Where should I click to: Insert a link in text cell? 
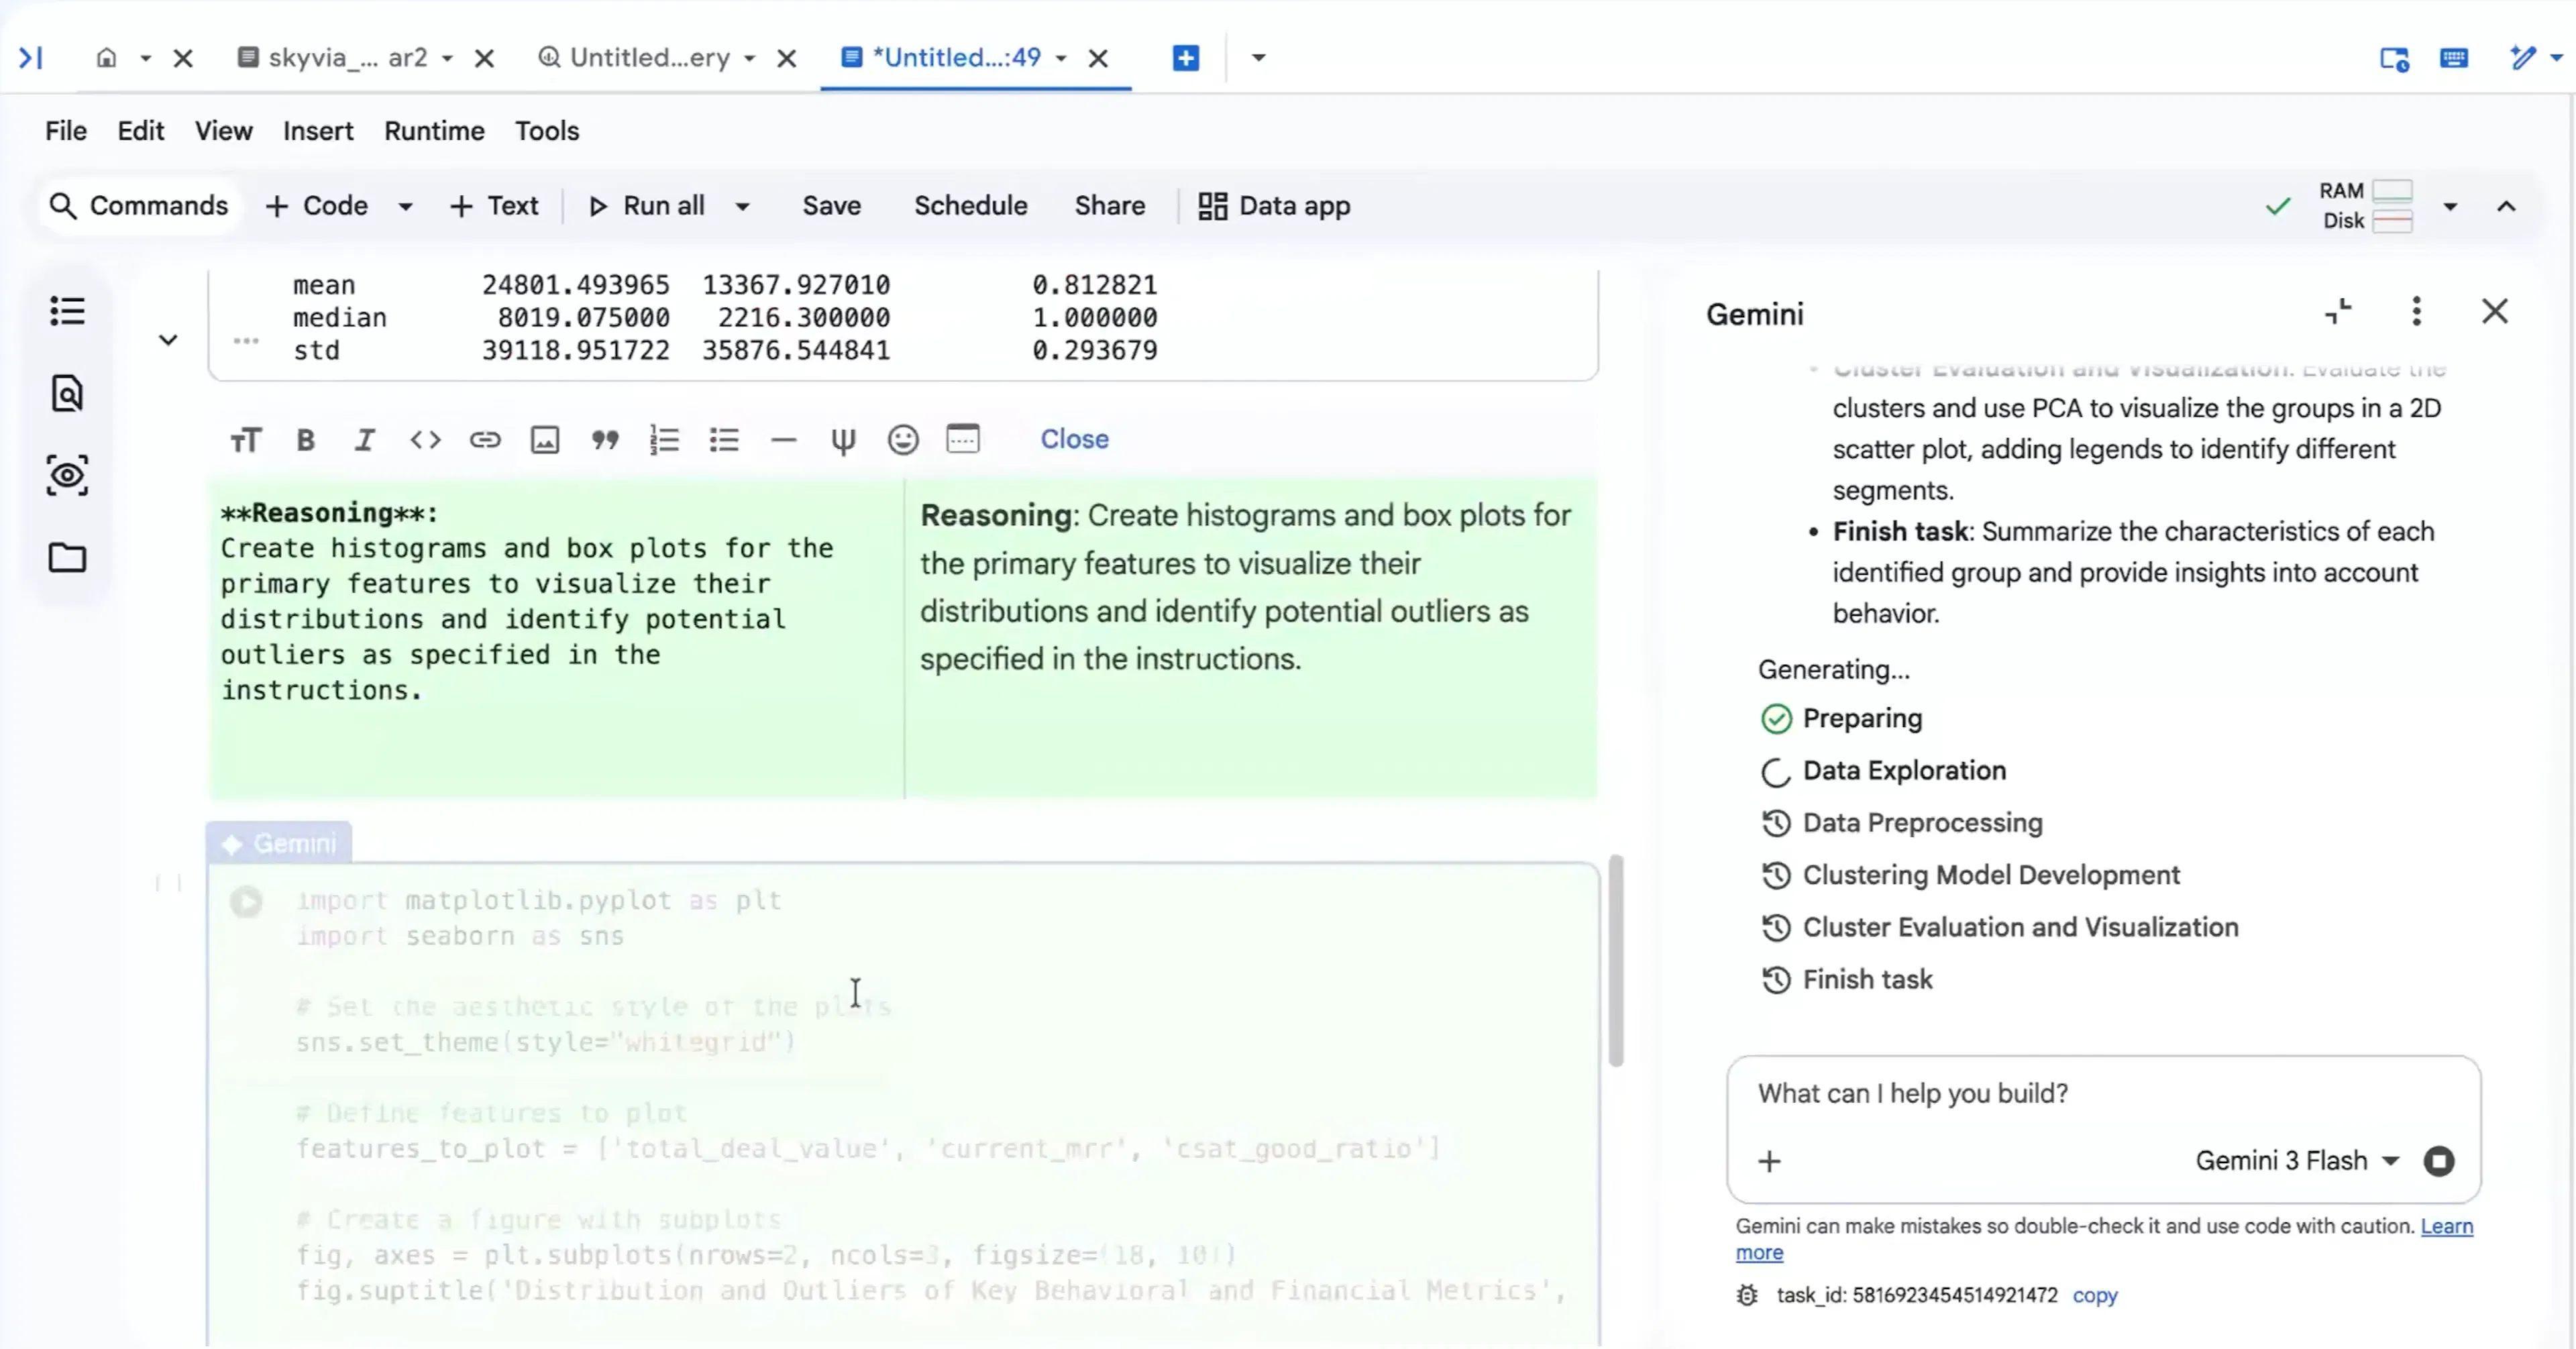pos(485,440)
